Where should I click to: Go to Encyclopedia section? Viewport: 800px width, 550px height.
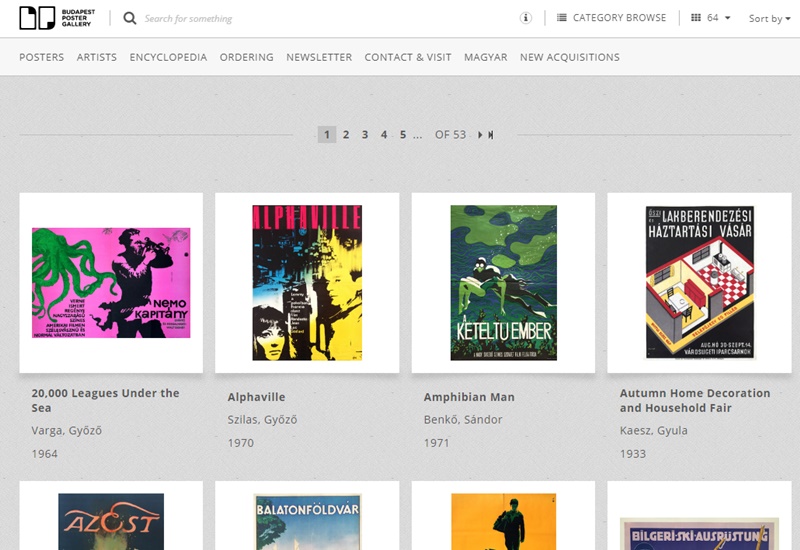coord(168,57)
